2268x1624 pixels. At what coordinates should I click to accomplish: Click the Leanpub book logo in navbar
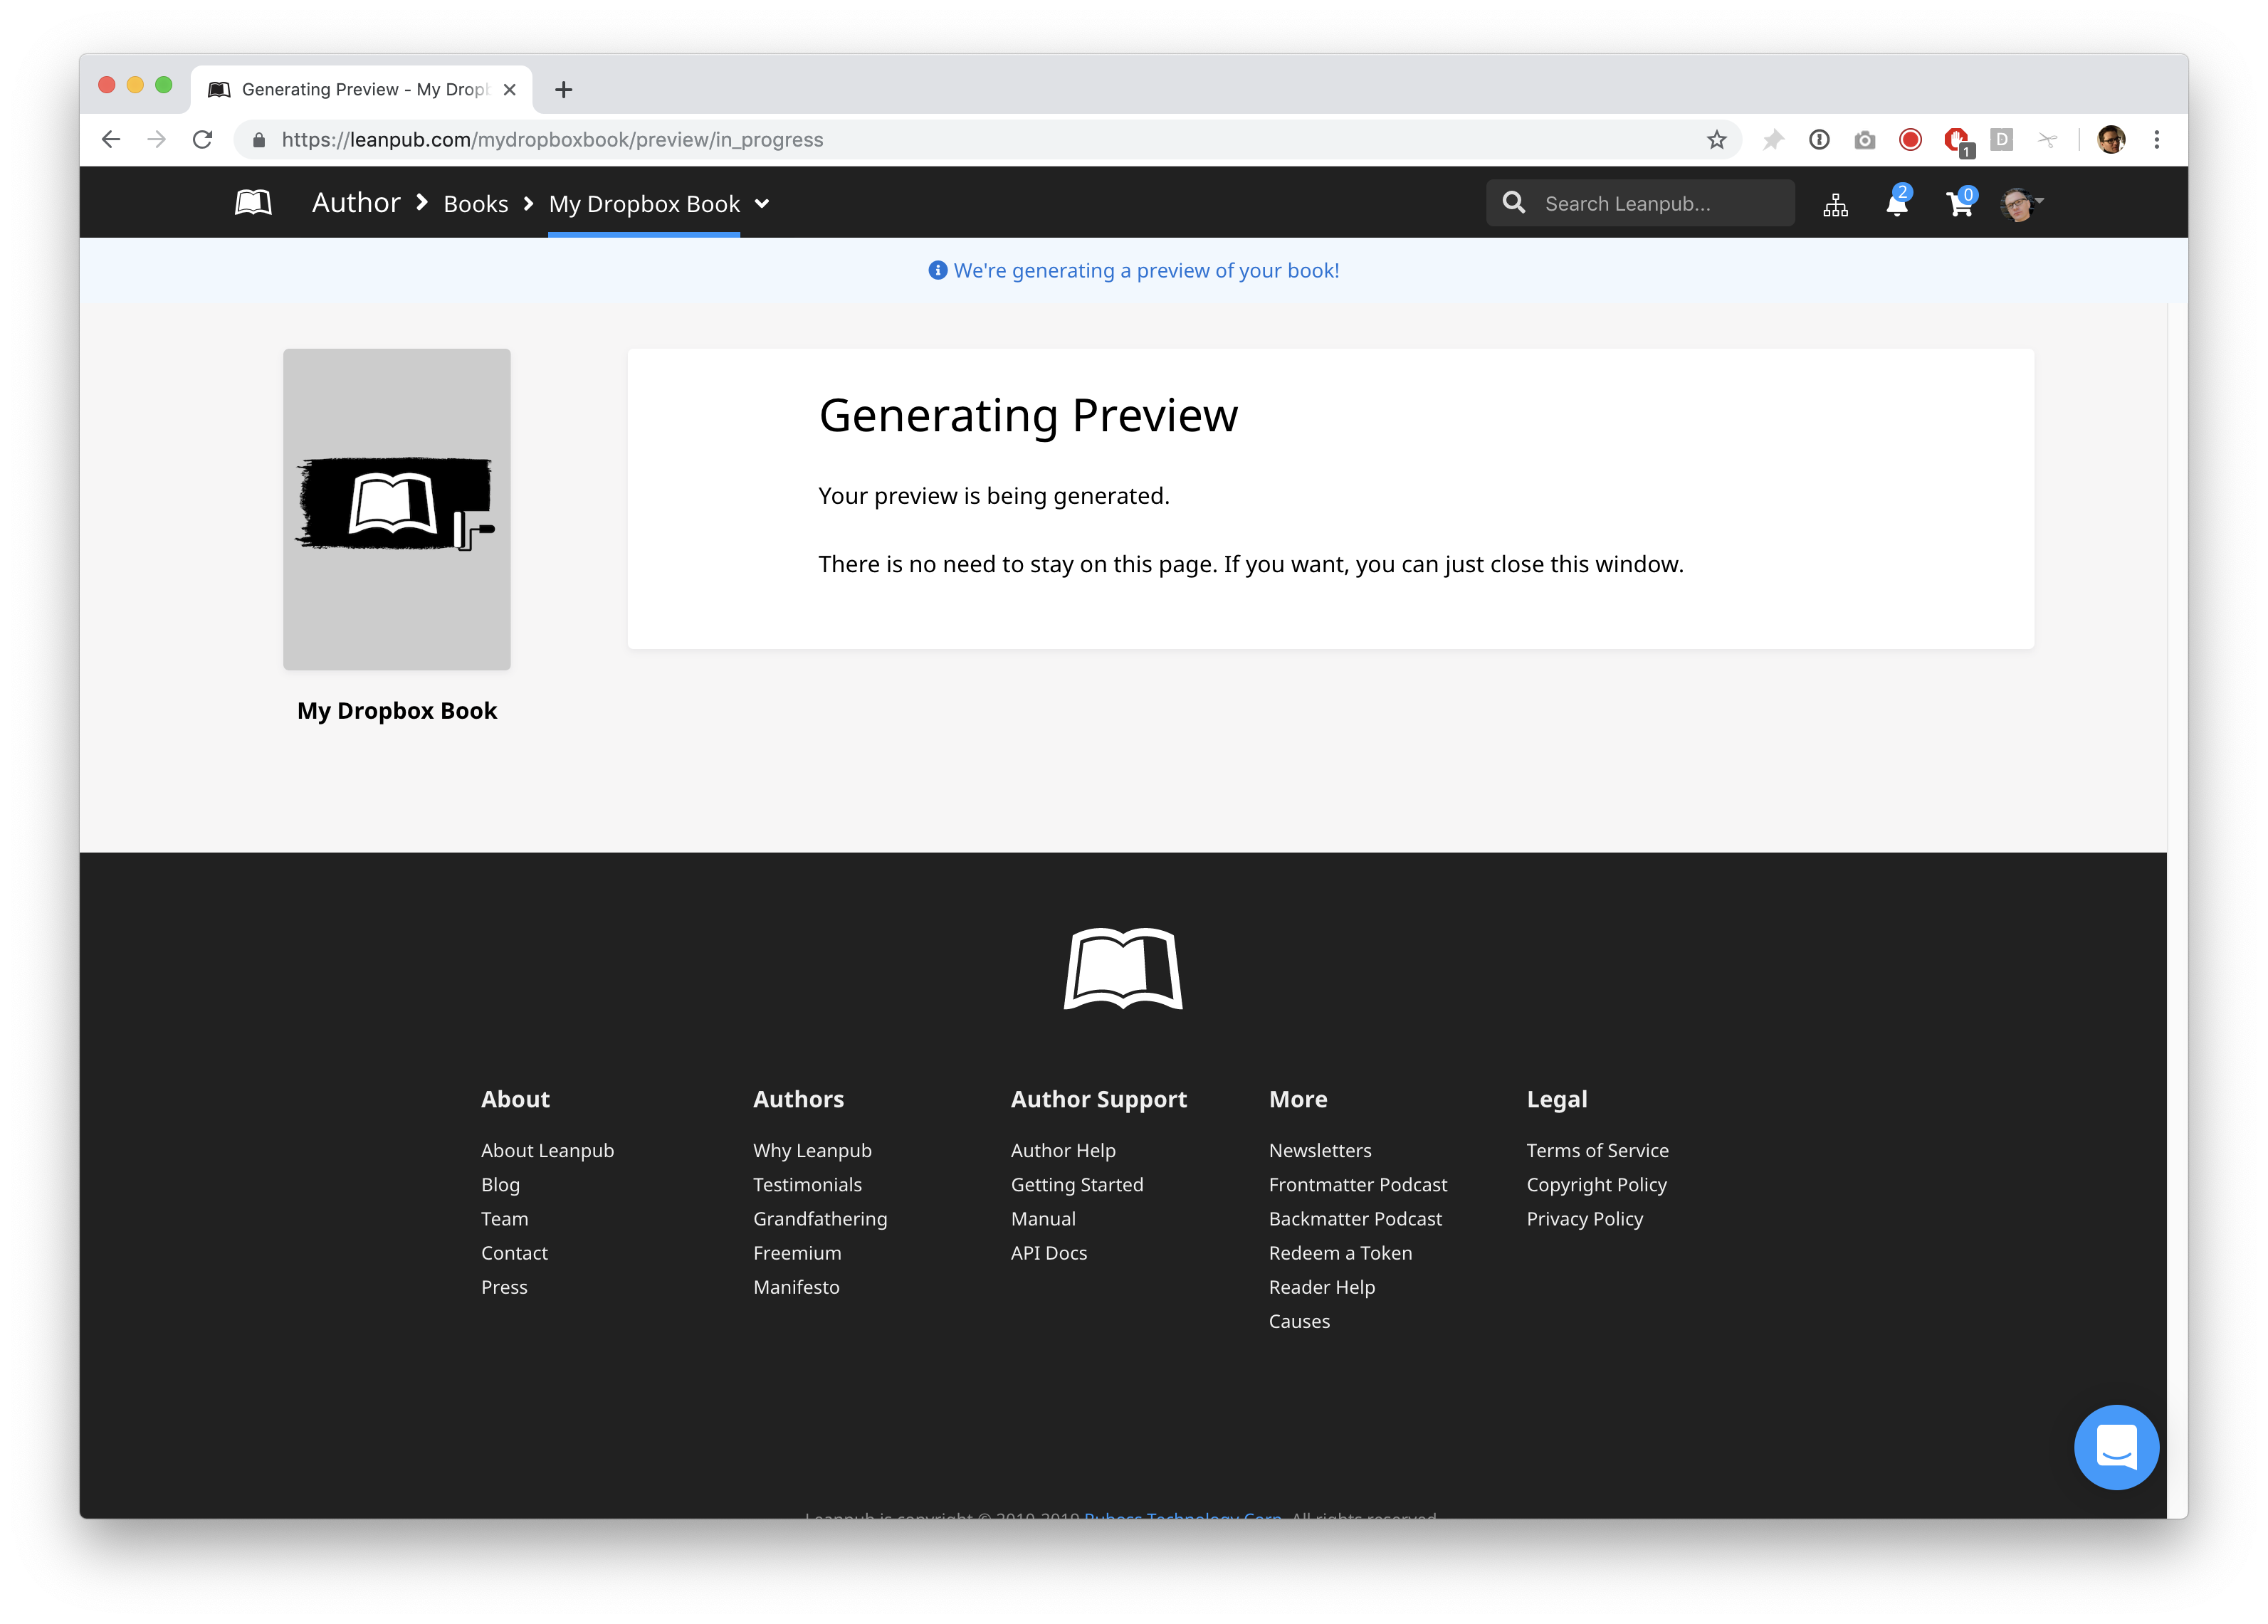(x=253, y=203)
